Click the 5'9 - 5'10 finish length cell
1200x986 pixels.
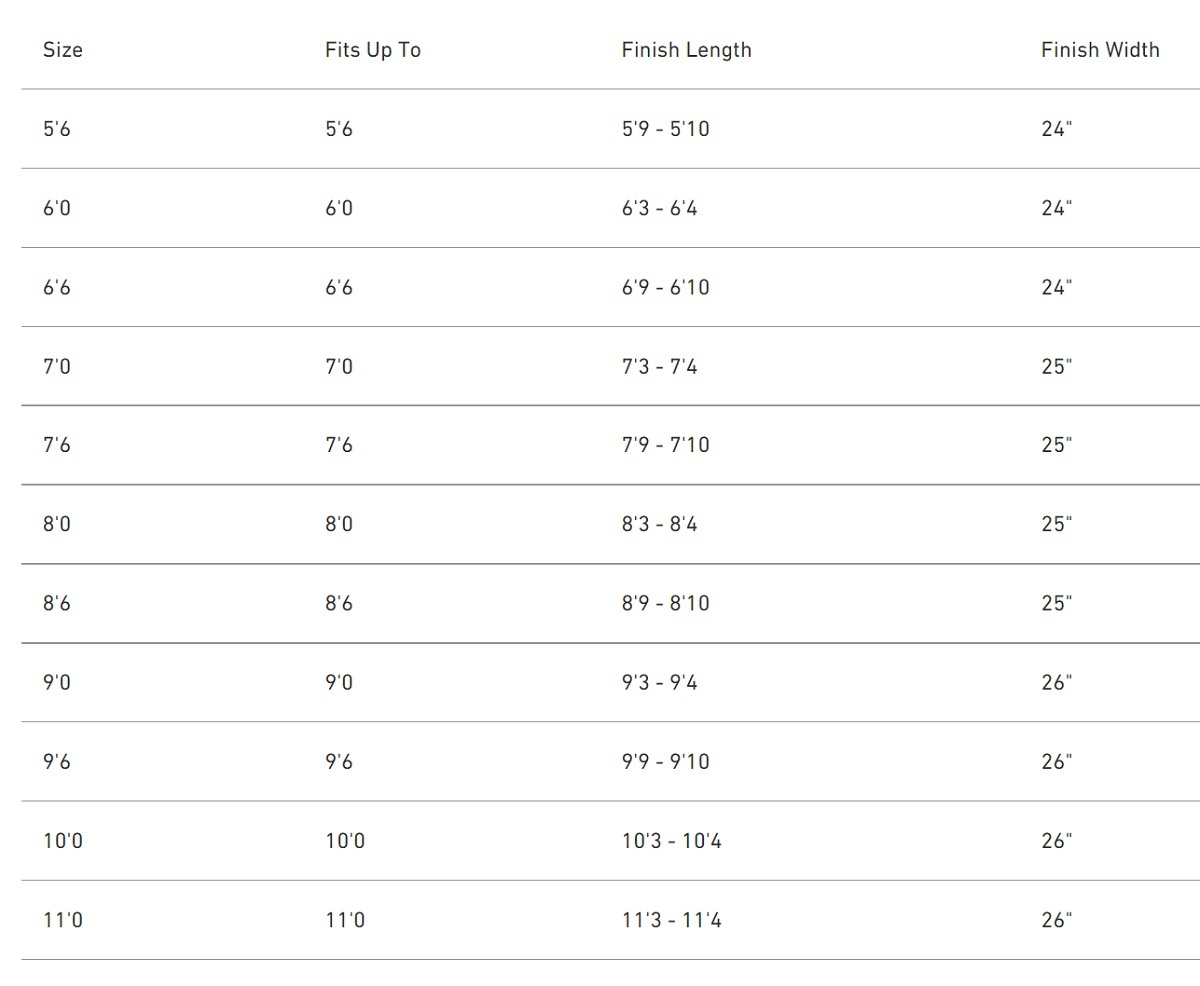click(665, 129)
